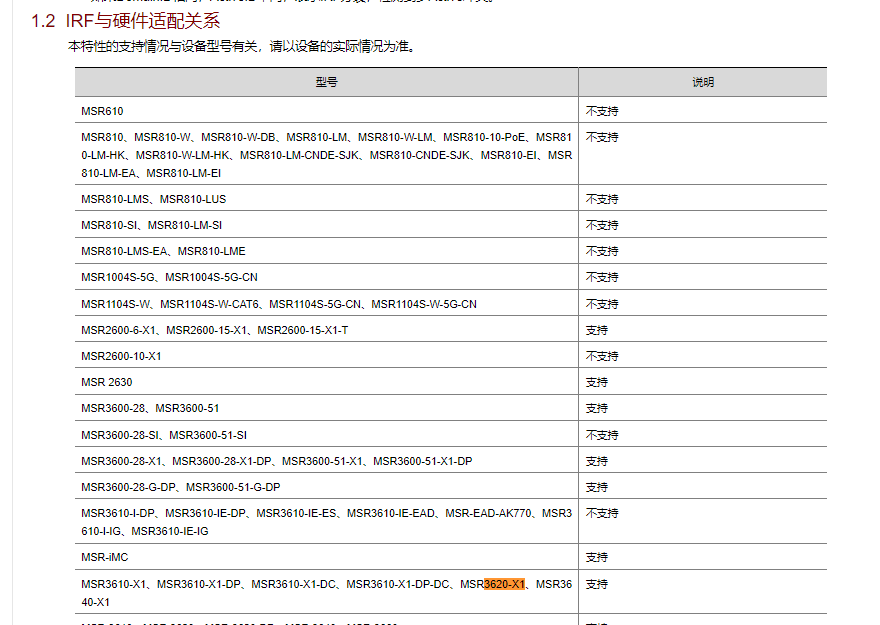This screenshot has width=880, height=625.
Task: Click '不支持' in the MSR3610-I-DP row
Action: pos(602,513)
